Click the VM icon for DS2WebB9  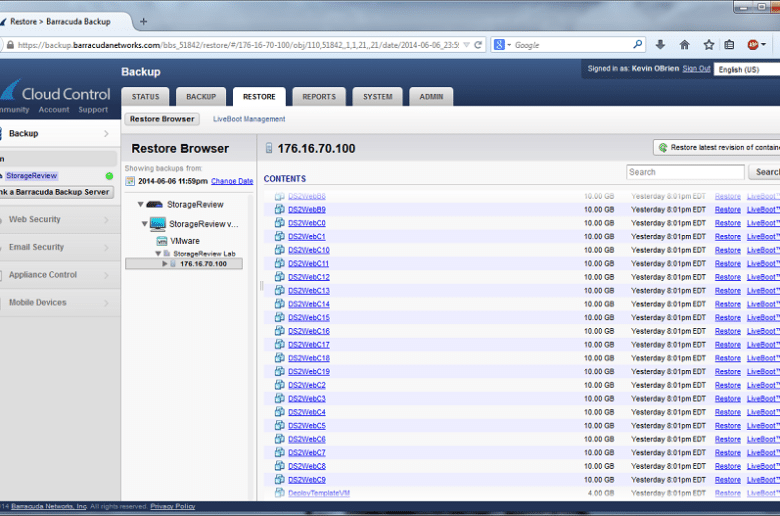click(x=280, y=209)
